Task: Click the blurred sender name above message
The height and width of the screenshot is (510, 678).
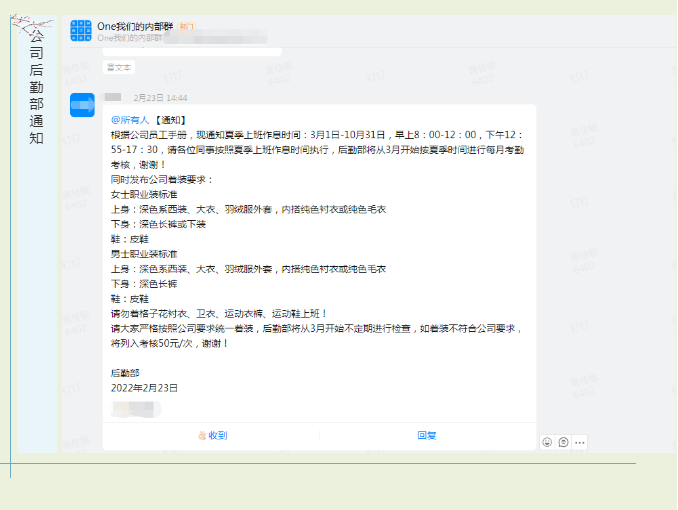Action: tap(113, 97)
